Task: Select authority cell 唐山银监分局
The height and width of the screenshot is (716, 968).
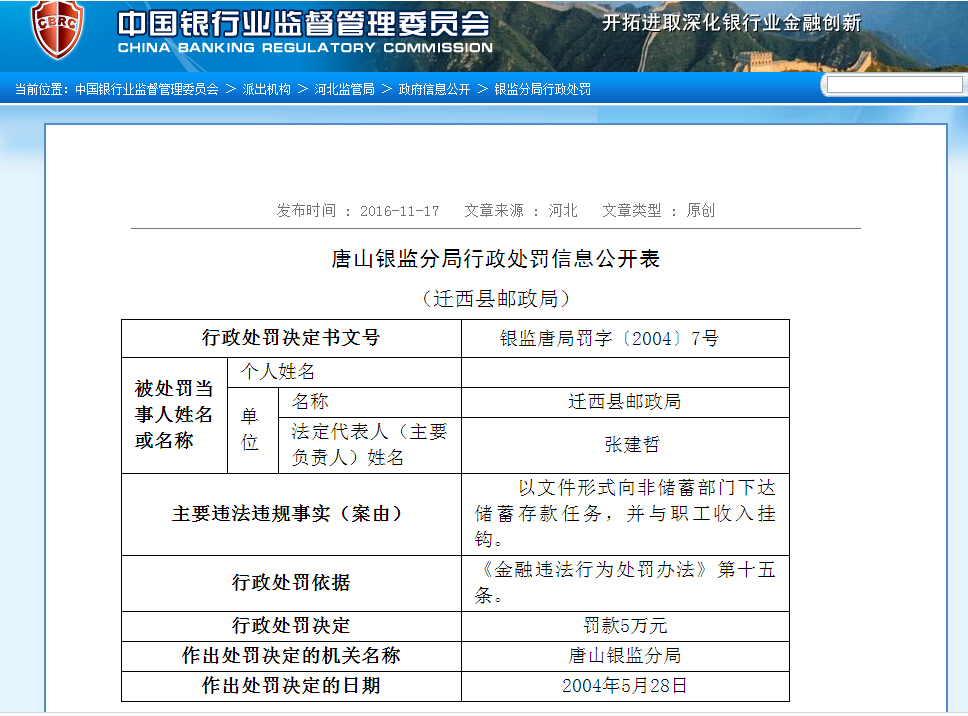Action: pyautogui.click(x=625, y=656)
